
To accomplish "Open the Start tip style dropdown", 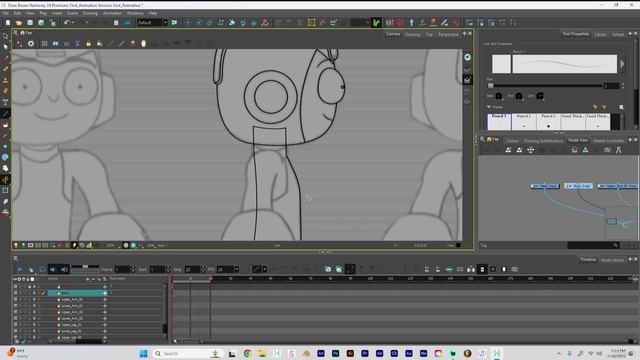I will click(499, 96).
